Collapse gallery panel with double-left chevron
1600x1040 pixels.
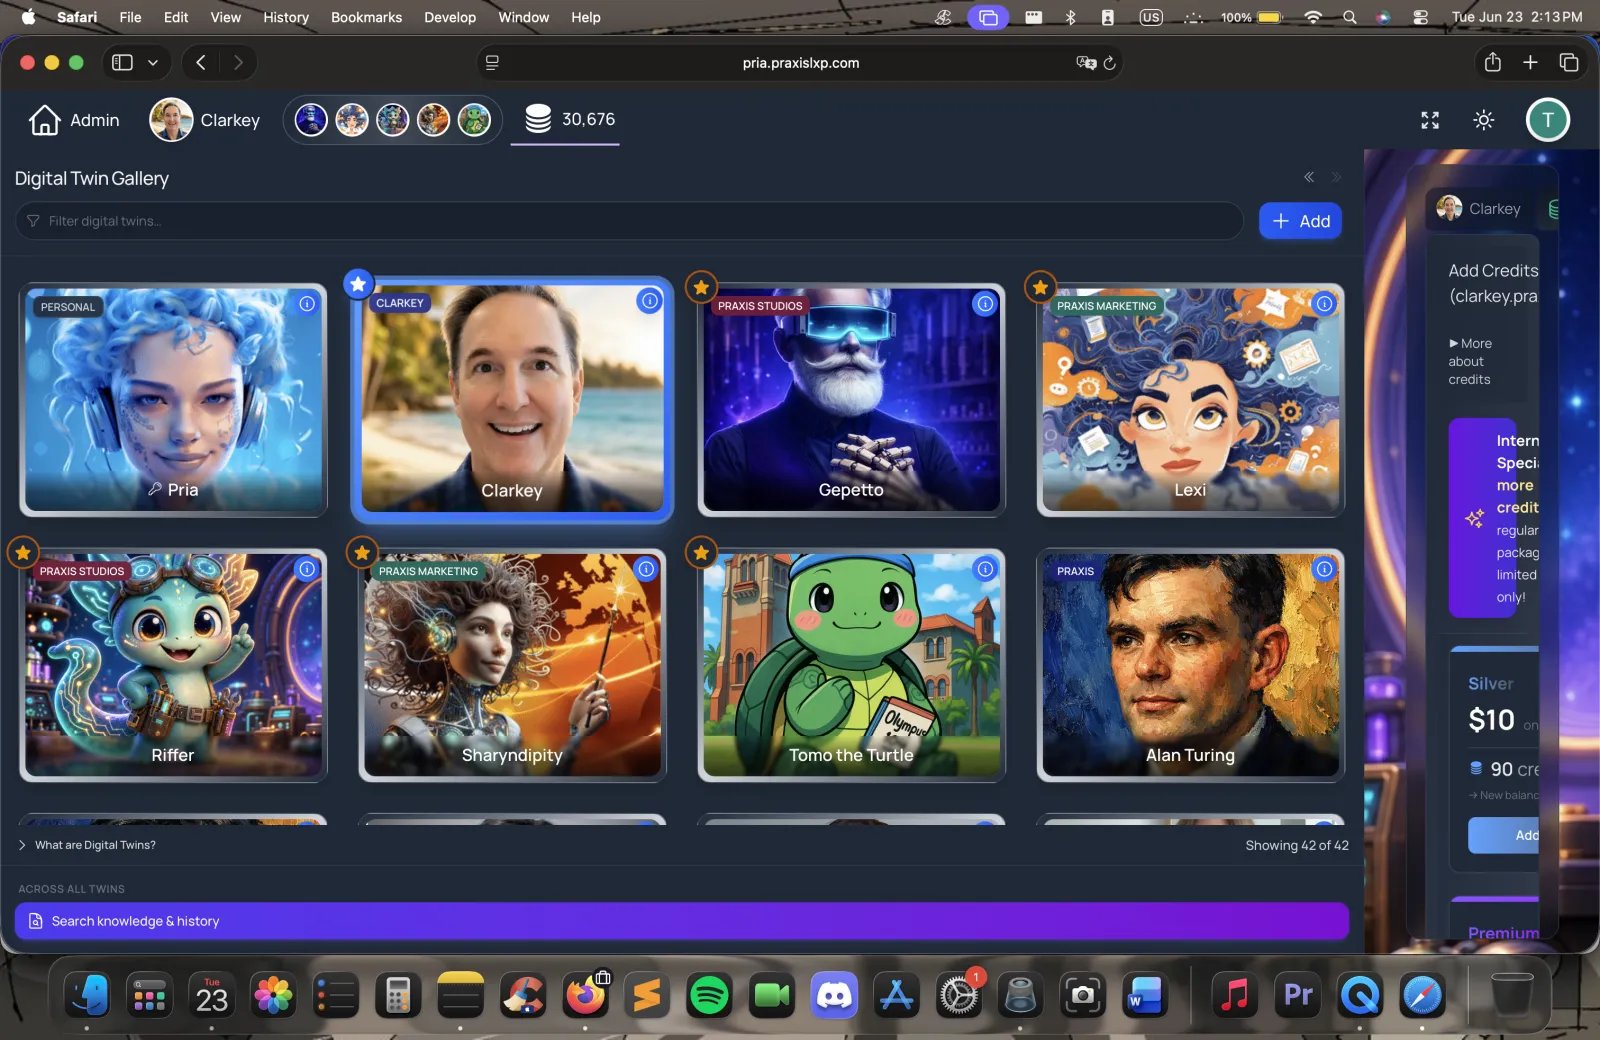(x=1309, y=177)
